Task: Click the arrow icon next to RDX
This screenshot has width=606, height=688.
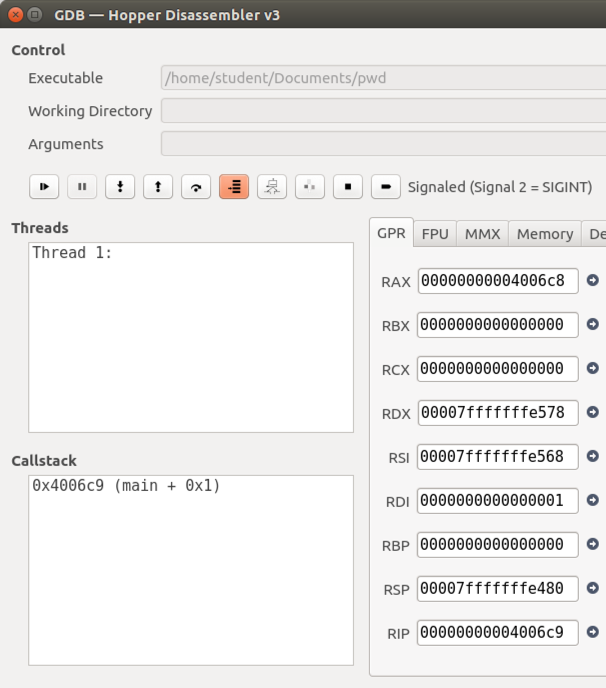Action: point(592,412)
